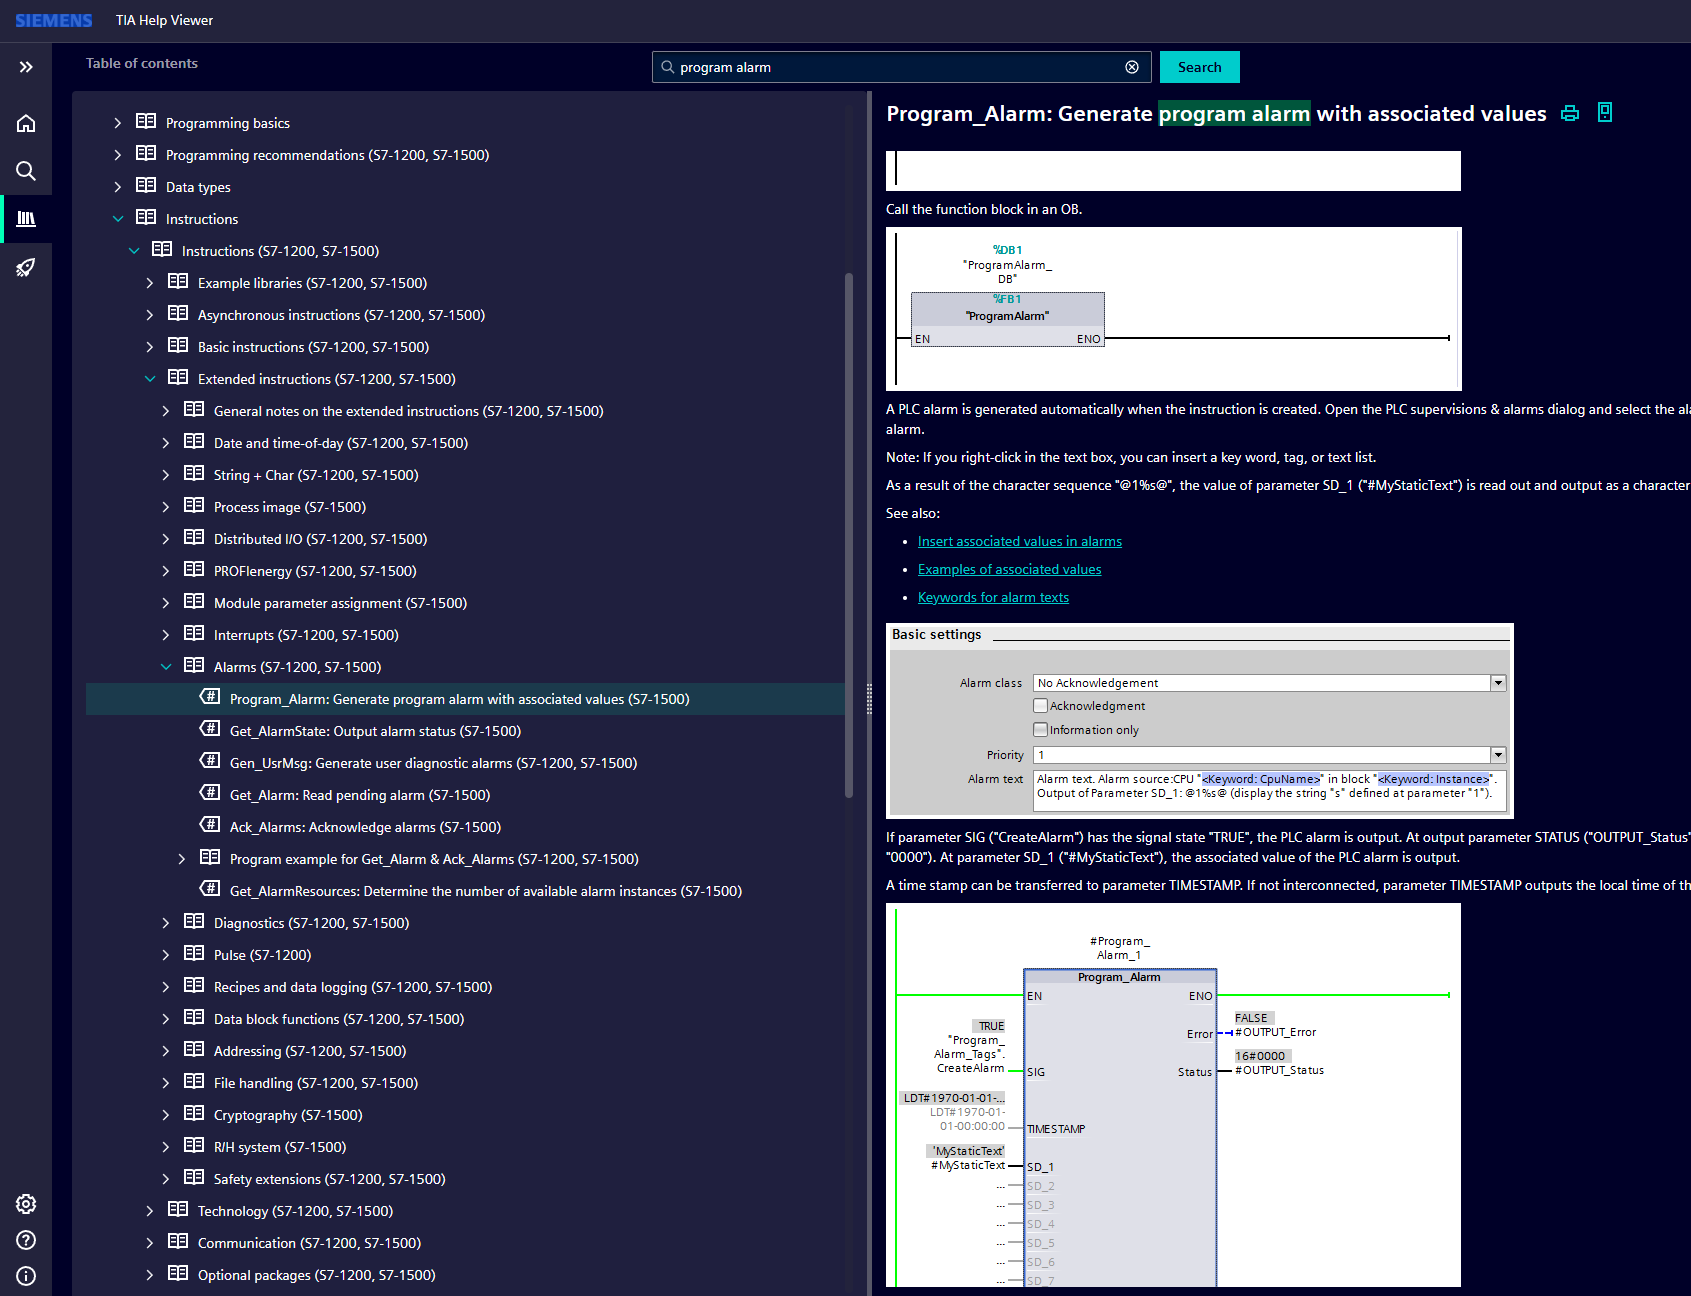Tick the Acknowledgment checkbox
This screenshot has height=1296, width=1691.
(x=1041, y=706)
